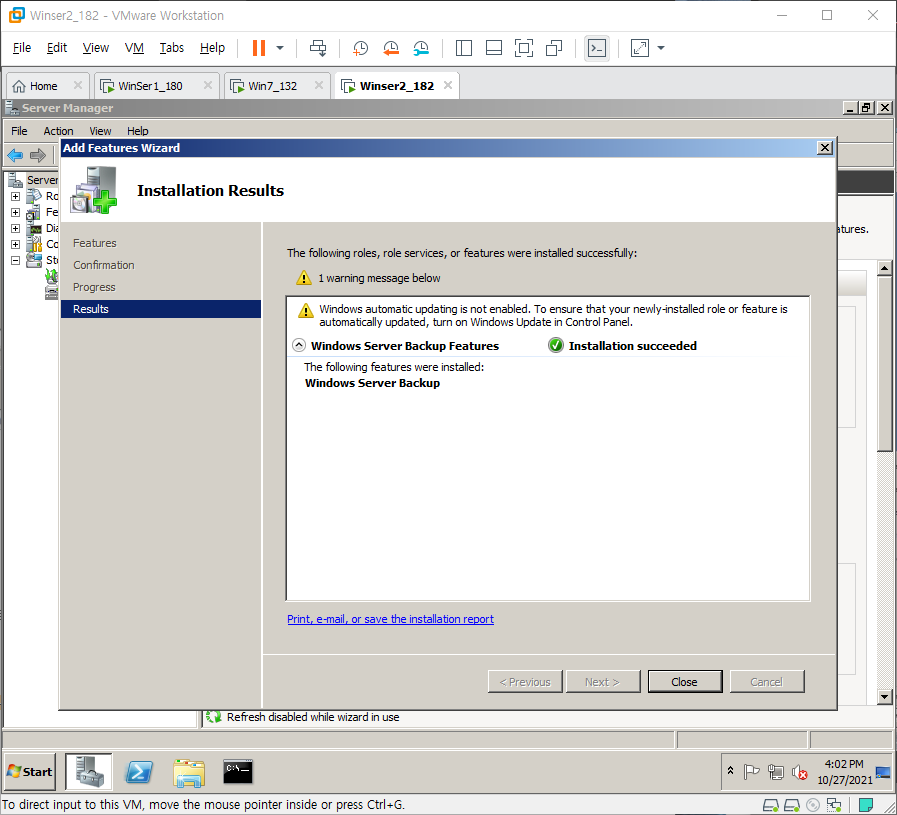Expand the Configuration tree node

pos(15,244)
